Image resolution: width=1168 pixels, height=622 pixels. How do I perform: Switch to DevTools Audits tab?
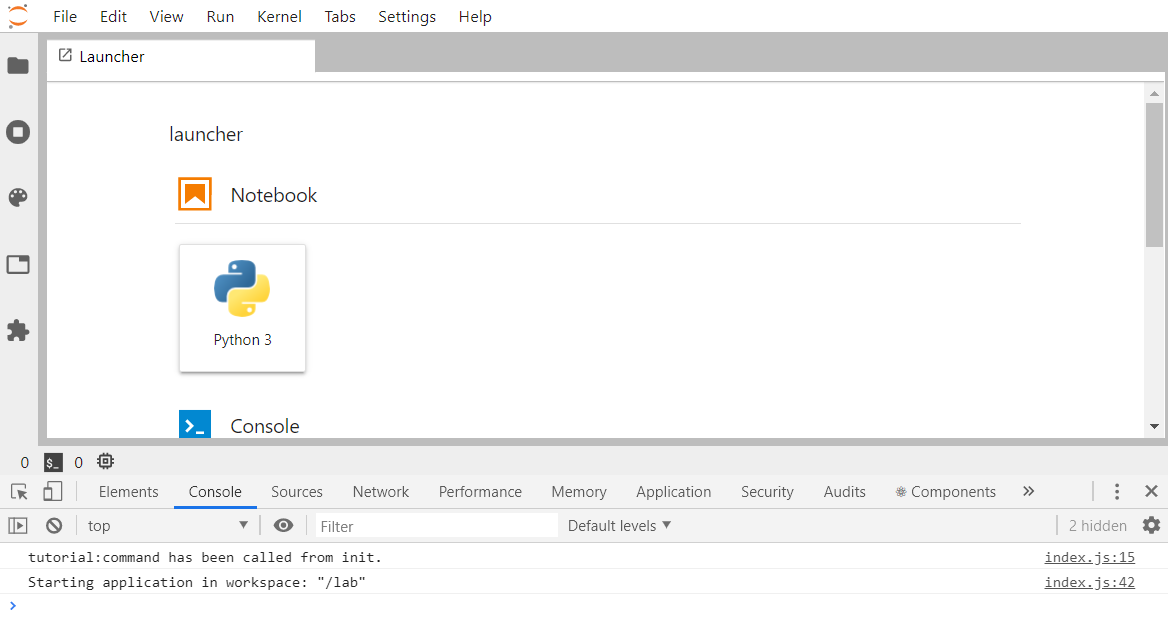[844, 492]
